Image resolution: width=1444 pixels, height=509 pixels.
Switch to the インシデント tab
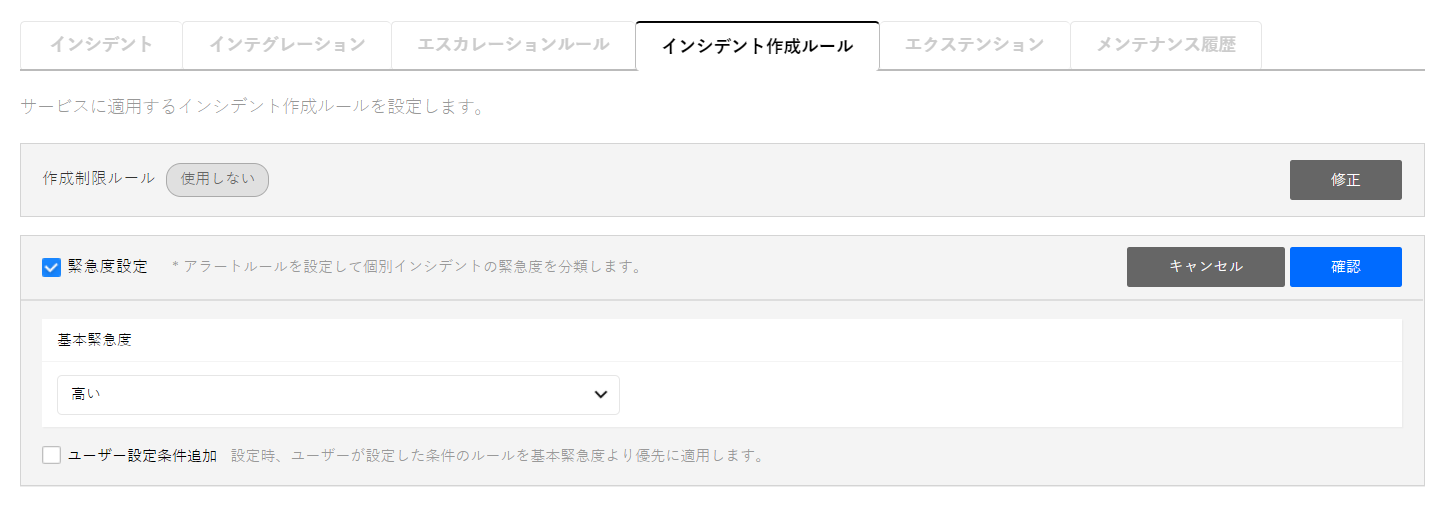[101, 45]
